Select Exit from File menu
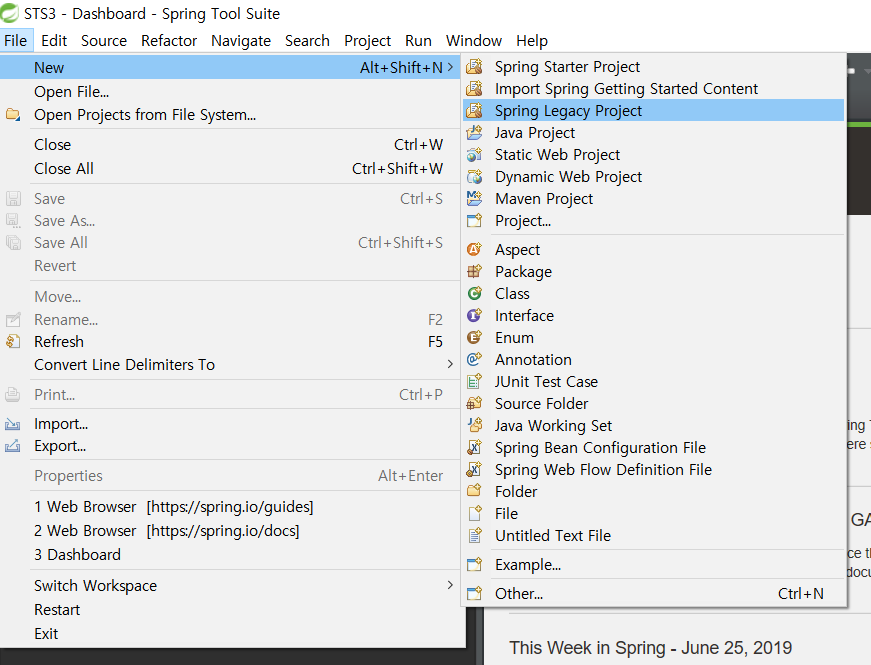 coord(232,633)
